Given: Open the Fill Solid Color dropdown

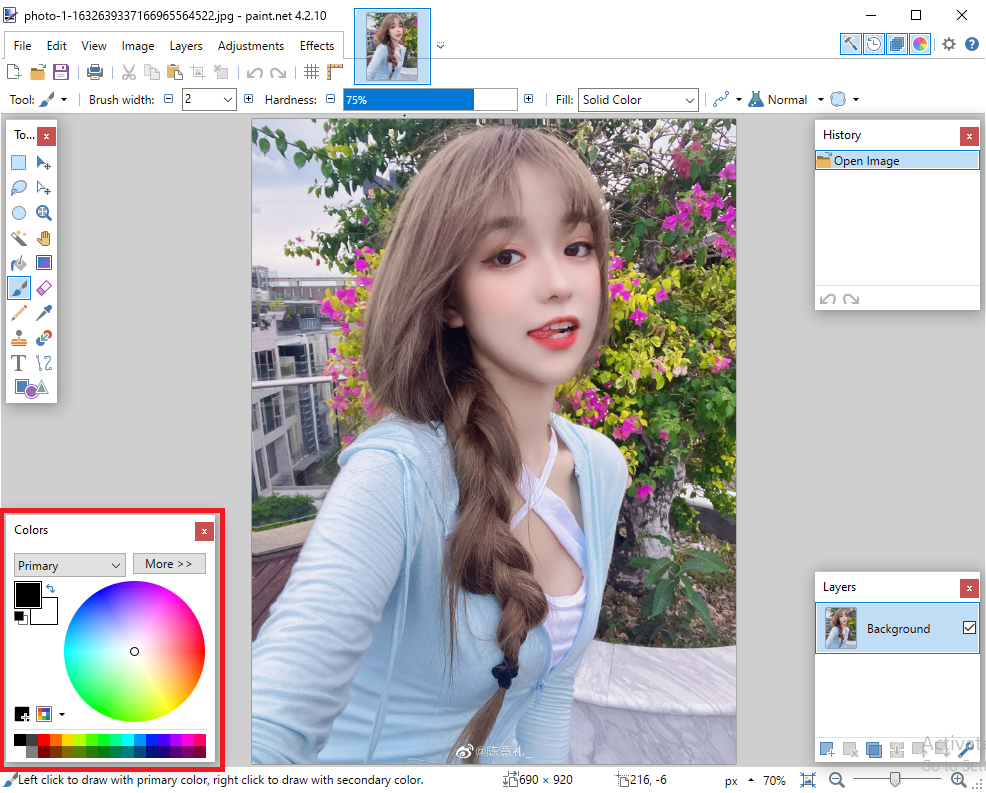Looking at the screenshot, I should point(689,100).
